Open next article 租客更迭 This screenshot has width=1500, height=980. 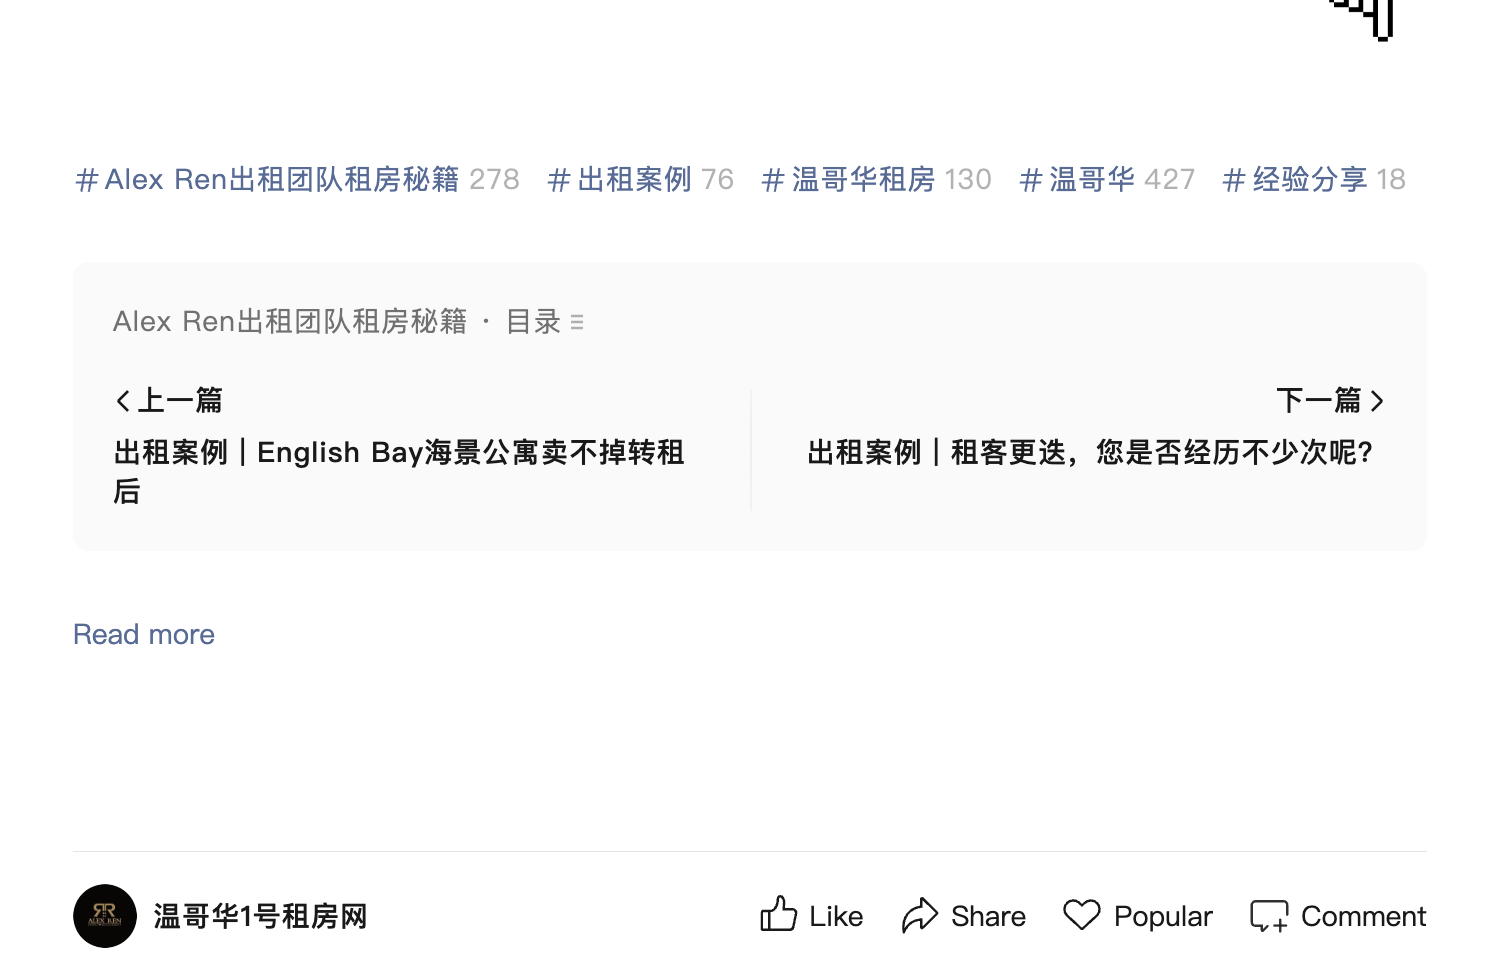coord(1090,452)
